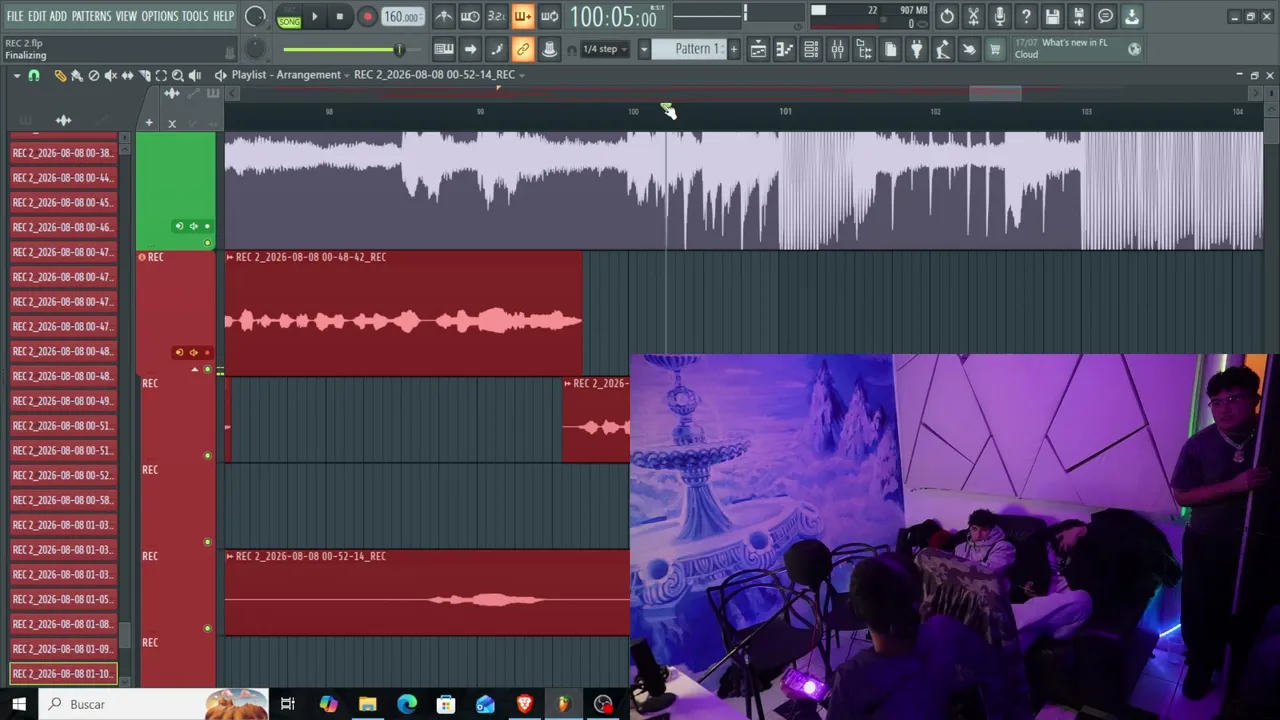1280x720 pixels.
Task: Click the tempo field showing 160
Action: coord(401,17)
